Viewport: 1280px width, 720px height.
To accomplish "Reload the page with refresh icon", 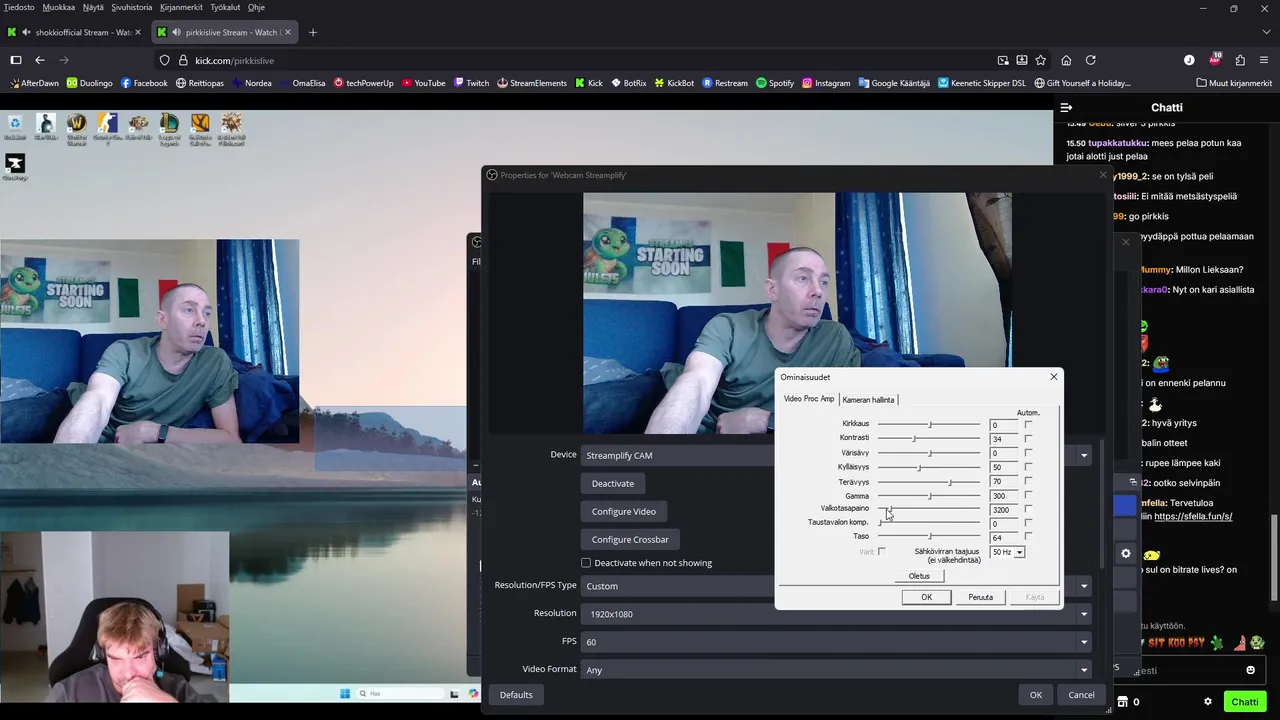I will 1091,60.
